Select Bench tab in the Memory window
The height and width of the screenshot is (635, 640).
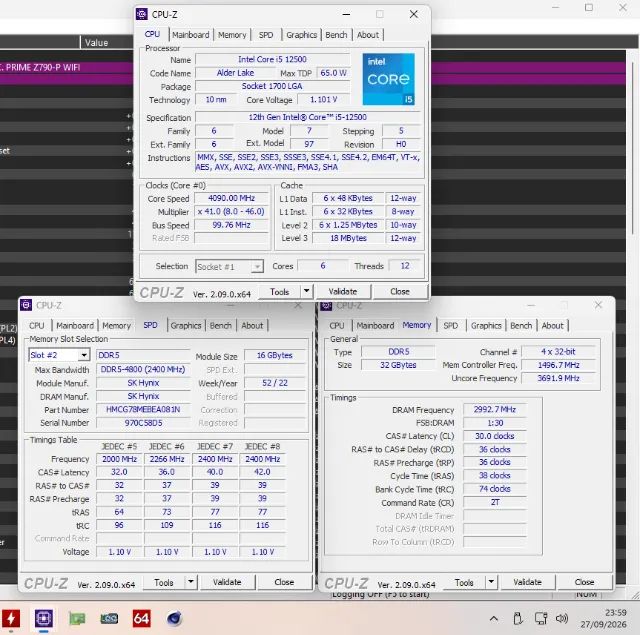(x=521, y=326)
